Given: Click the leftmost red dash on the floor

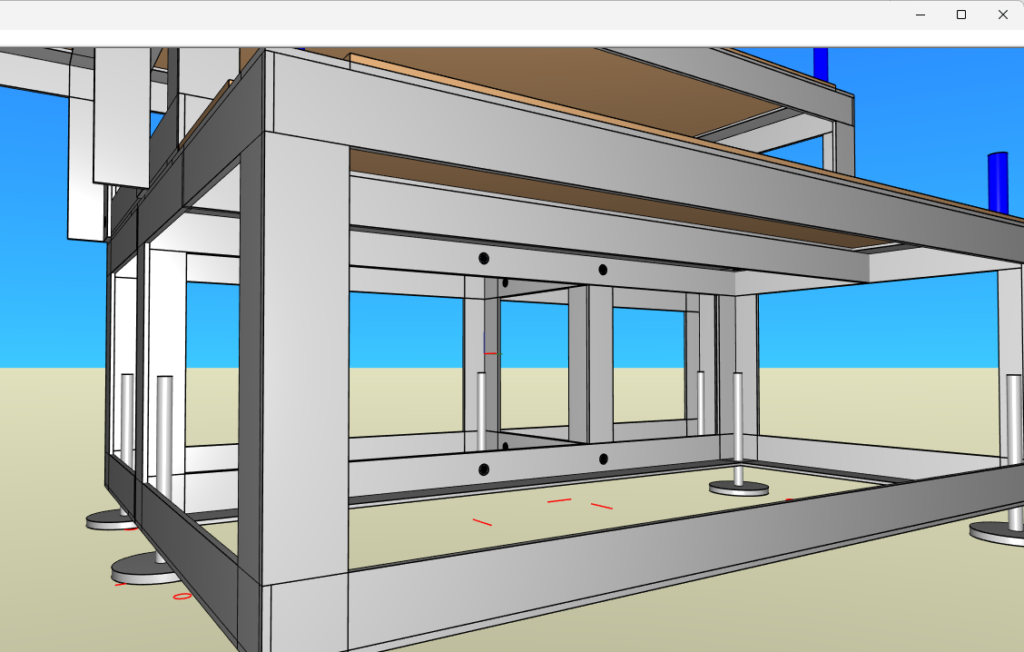Looking at the screenshot, I should [482, 521].
